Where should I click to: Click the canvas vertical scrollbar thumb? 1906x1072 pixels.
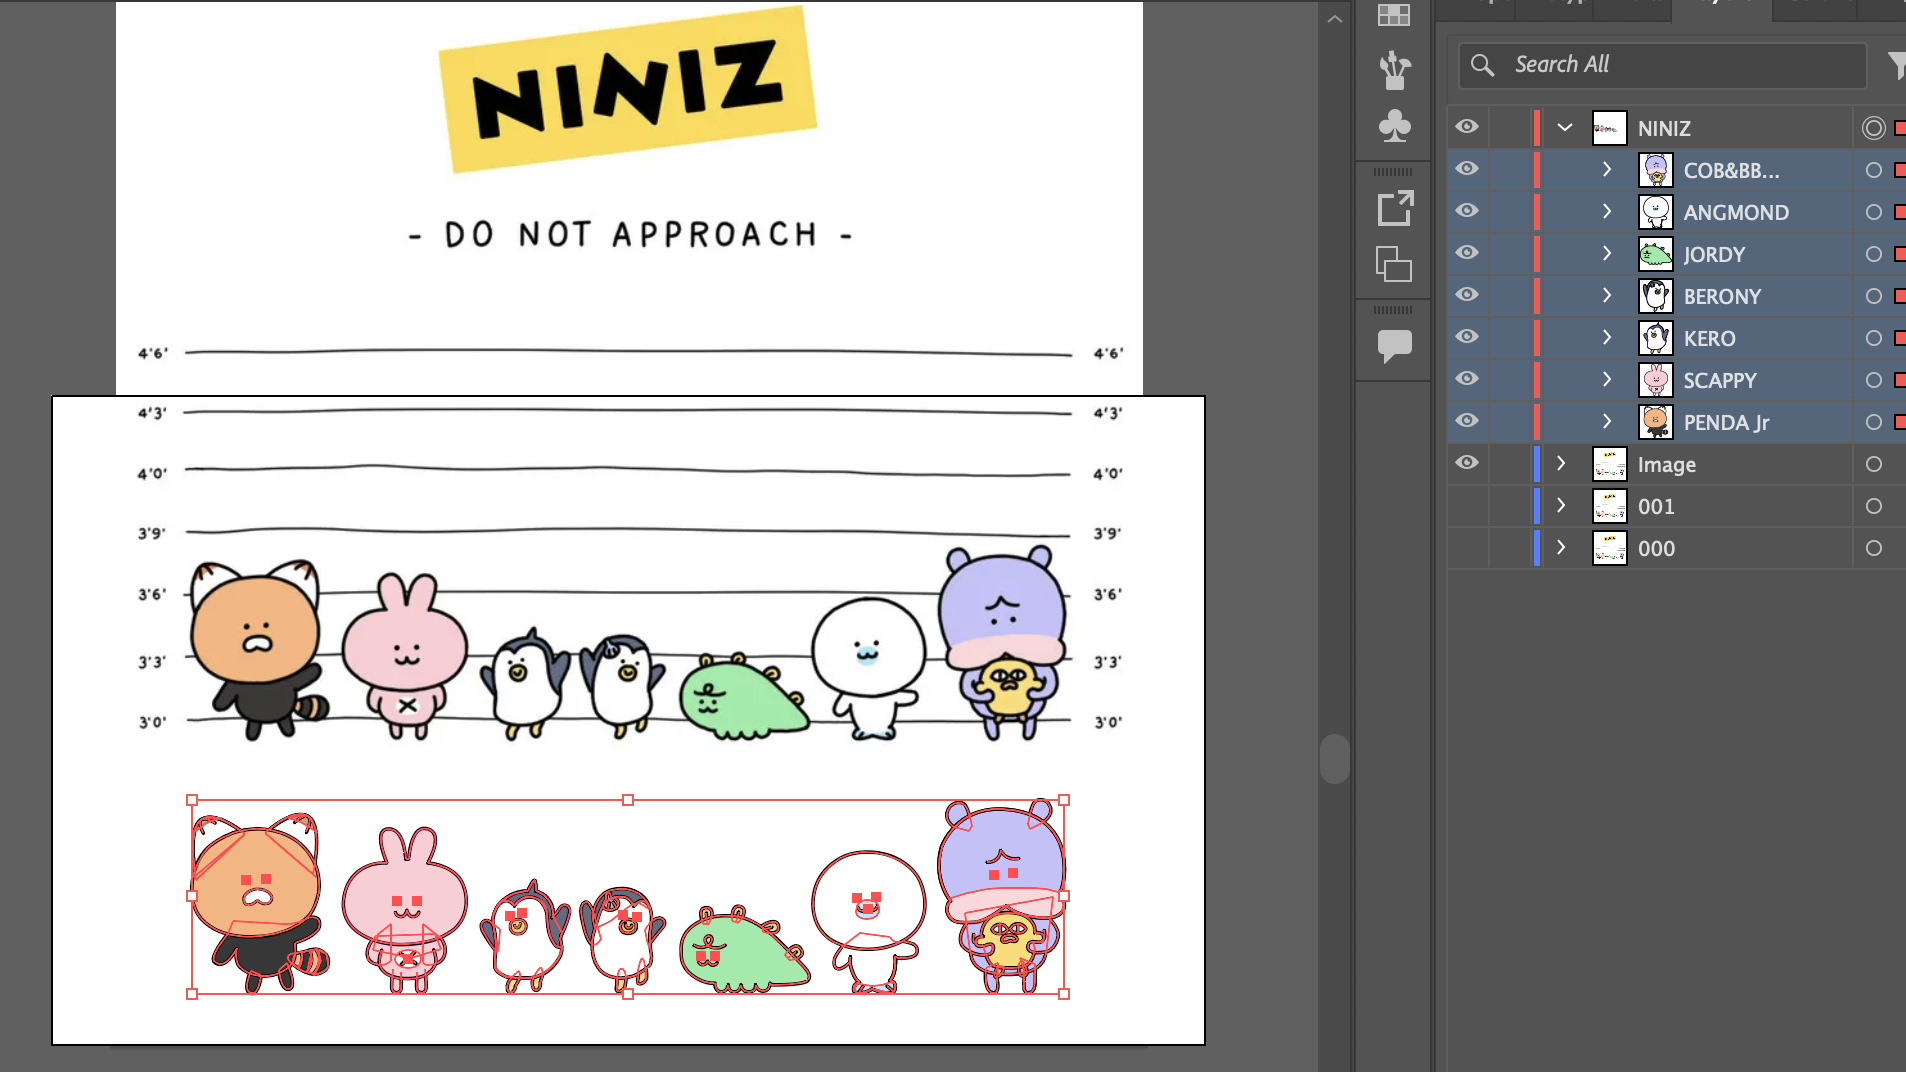click(1334, 759)
